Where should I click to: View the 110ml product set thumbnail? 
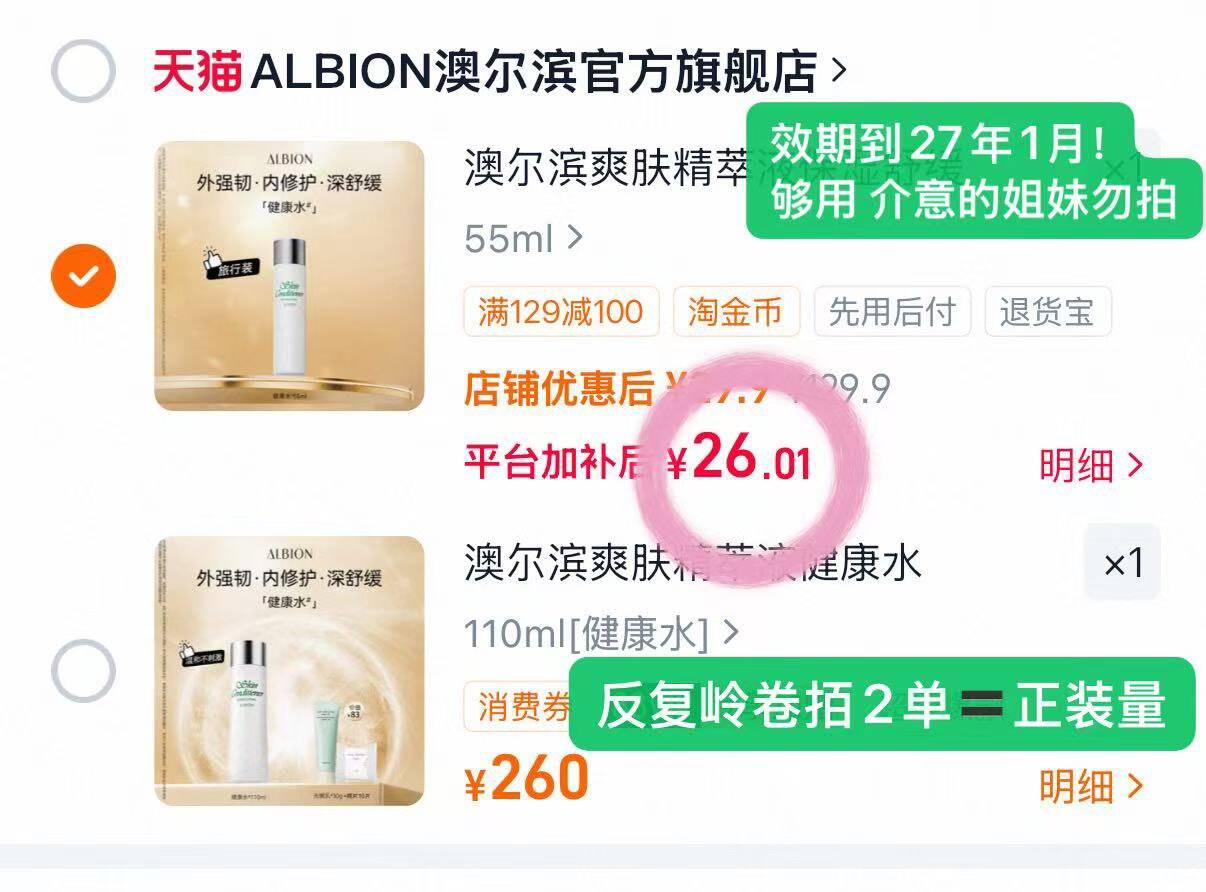coord(289,671)
